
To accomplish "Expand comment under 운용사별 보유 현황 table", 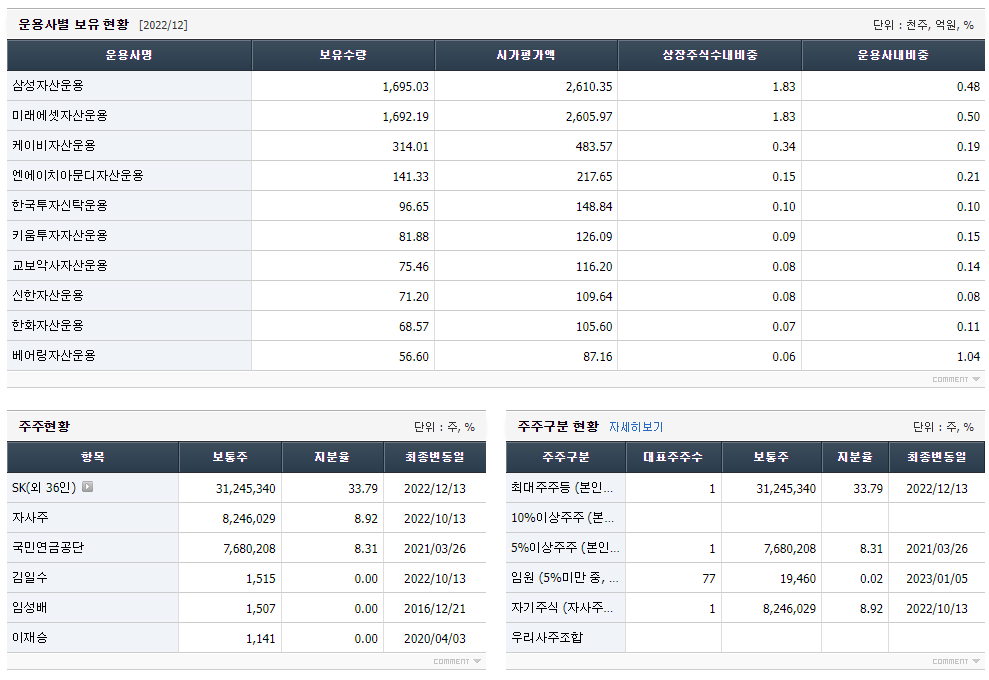I will click(956, 379).
